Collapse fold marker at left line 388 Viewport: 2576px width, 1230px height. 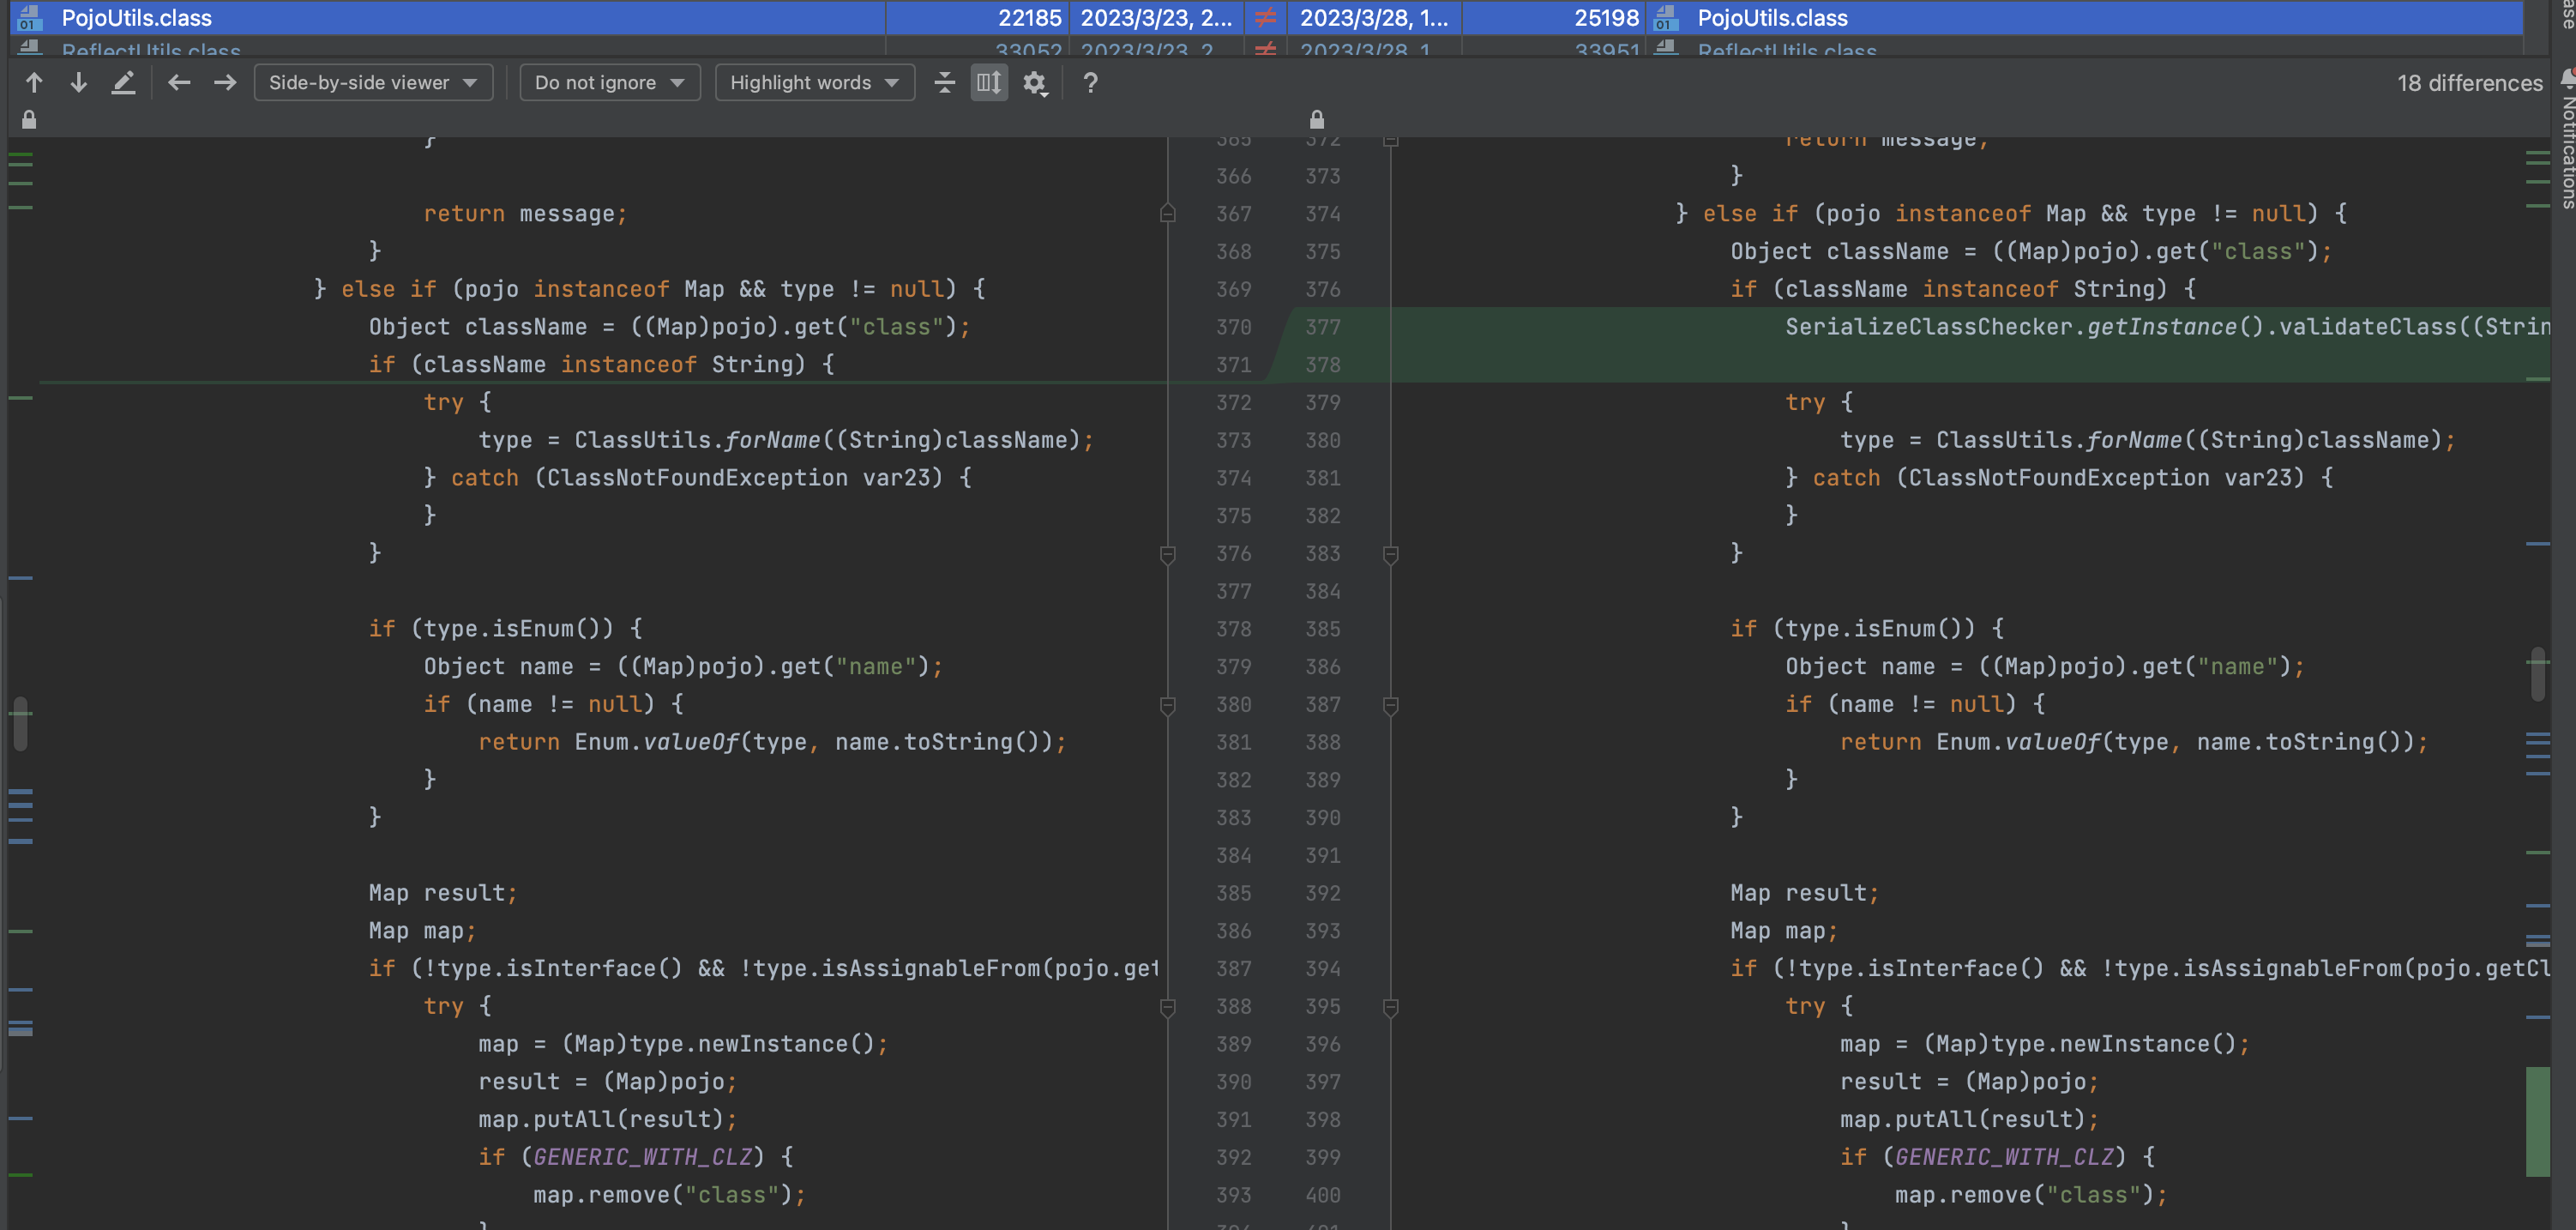point(1167,1007)
